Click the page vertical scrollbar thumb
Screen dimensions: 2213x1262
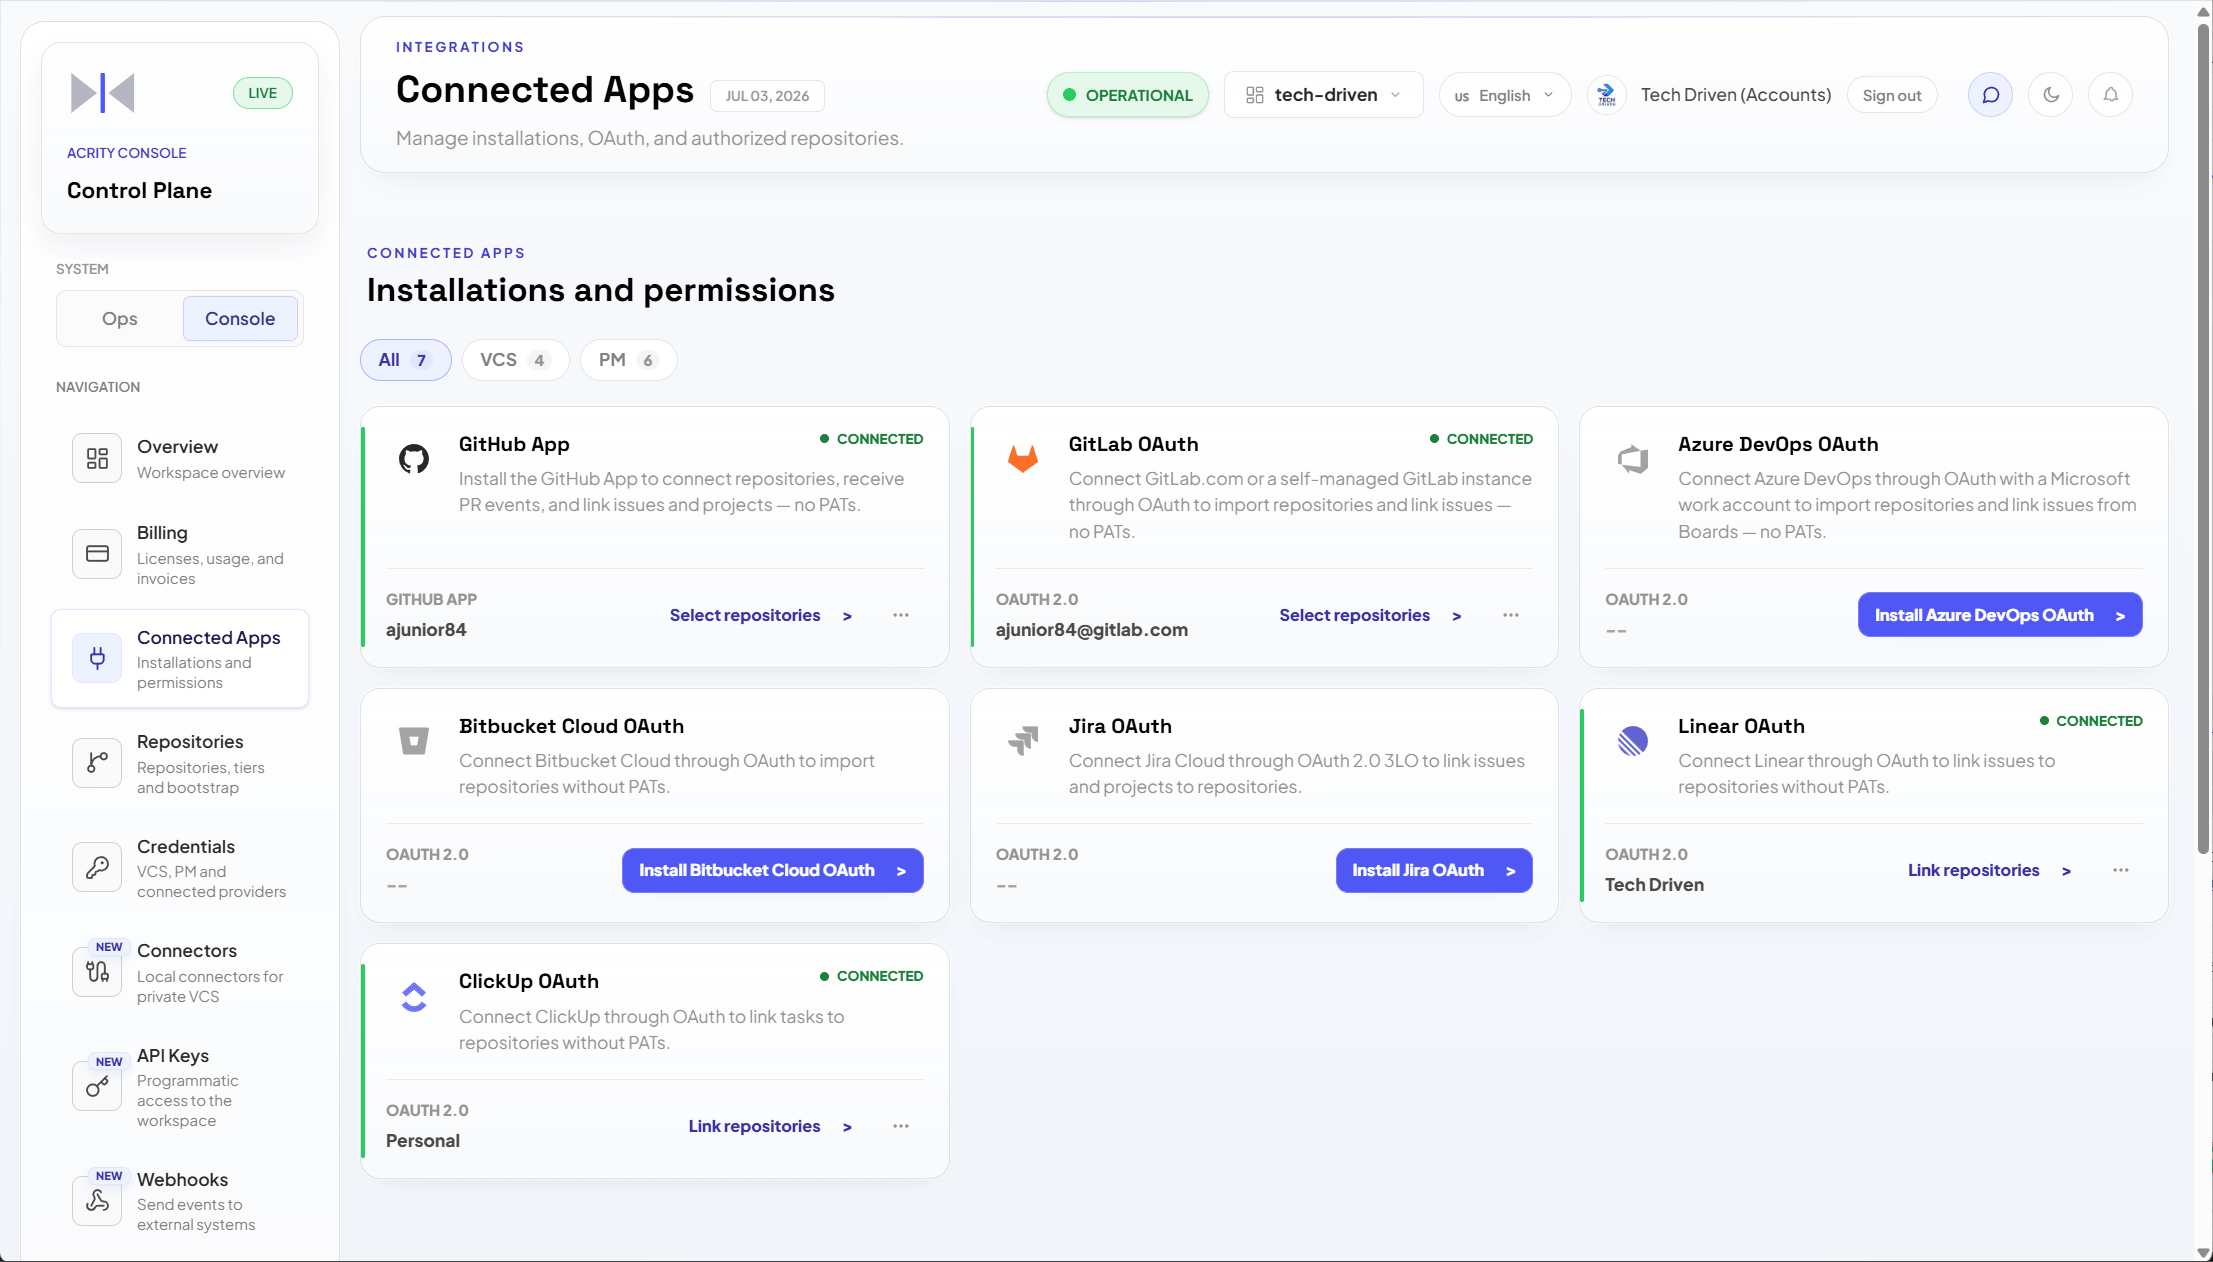(x=2203, y=440)
